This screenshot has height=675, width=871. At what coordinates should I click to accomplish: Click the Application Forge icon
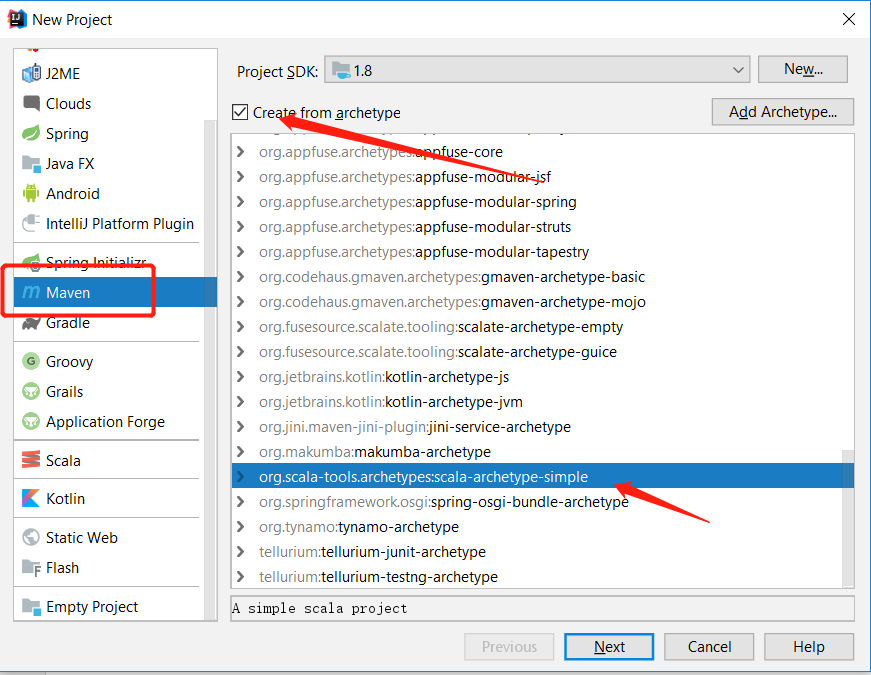31,422
